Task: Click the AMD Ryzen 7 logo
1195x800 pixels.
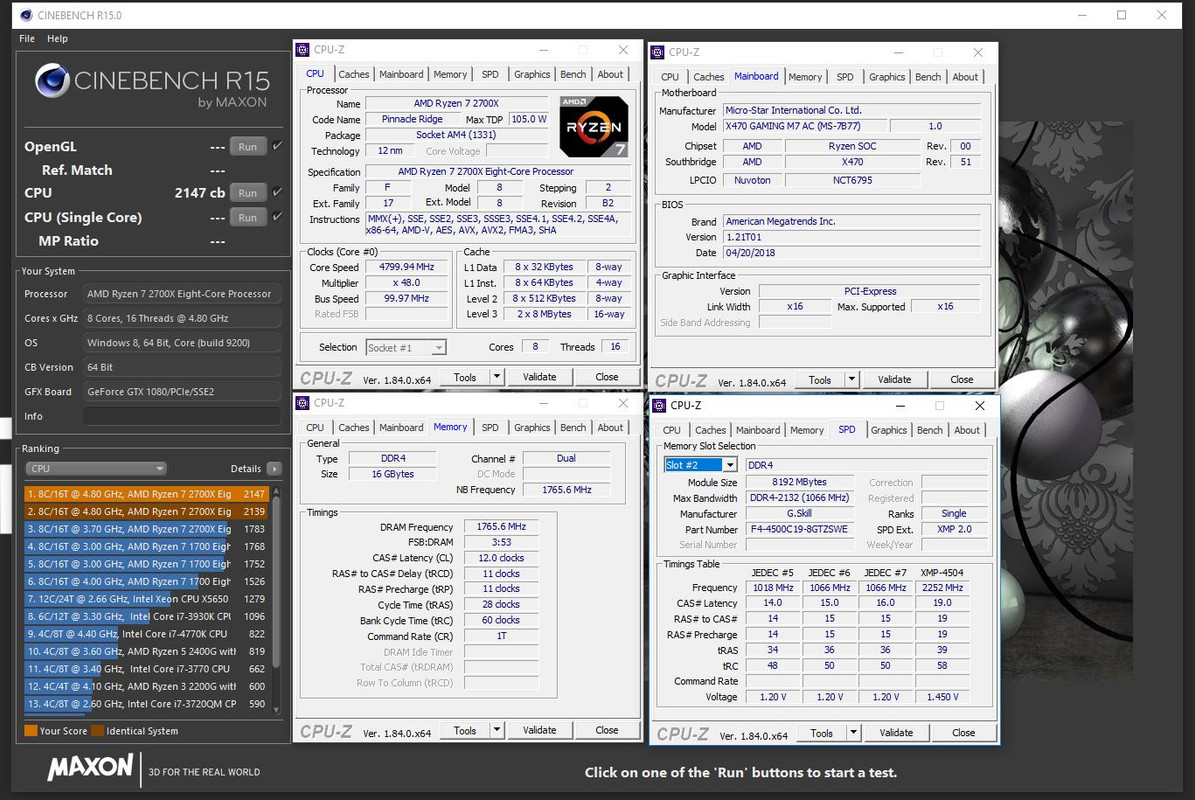Action: click(x=594, y=126)
